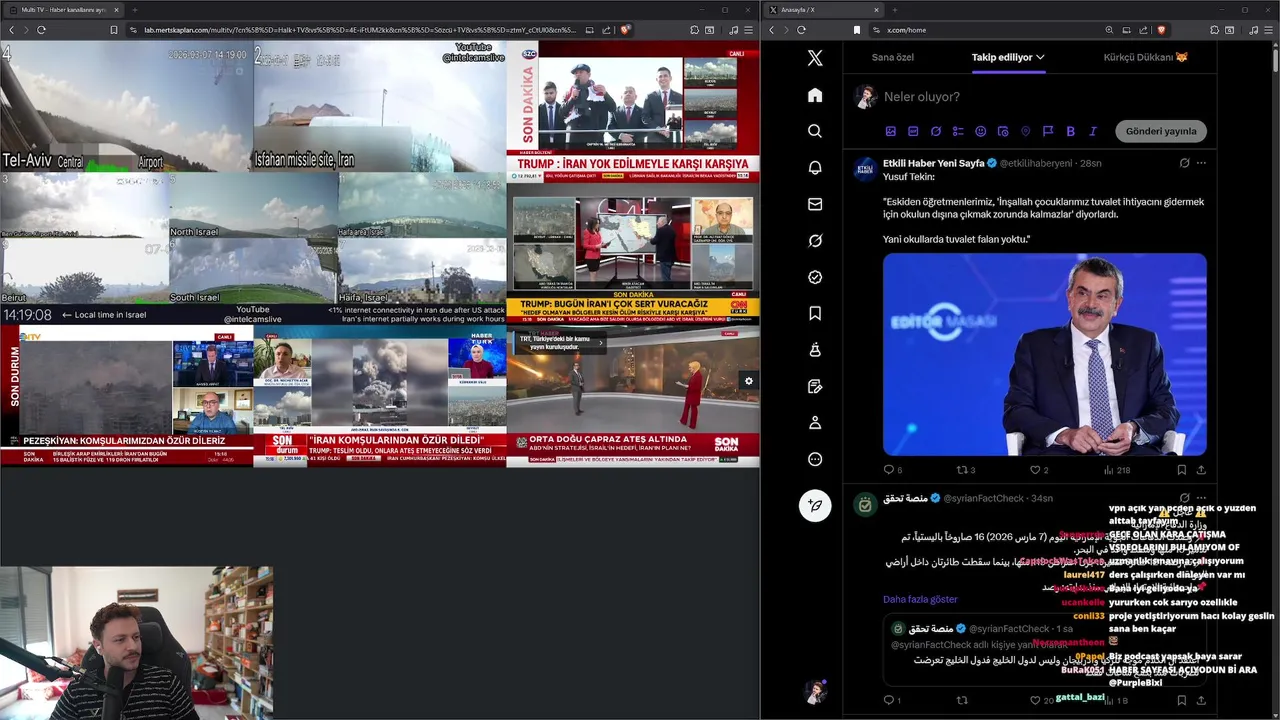Open the Yusuf Tekin post image
Viewport: 1280px width, 720px height.
(1045, 354)
